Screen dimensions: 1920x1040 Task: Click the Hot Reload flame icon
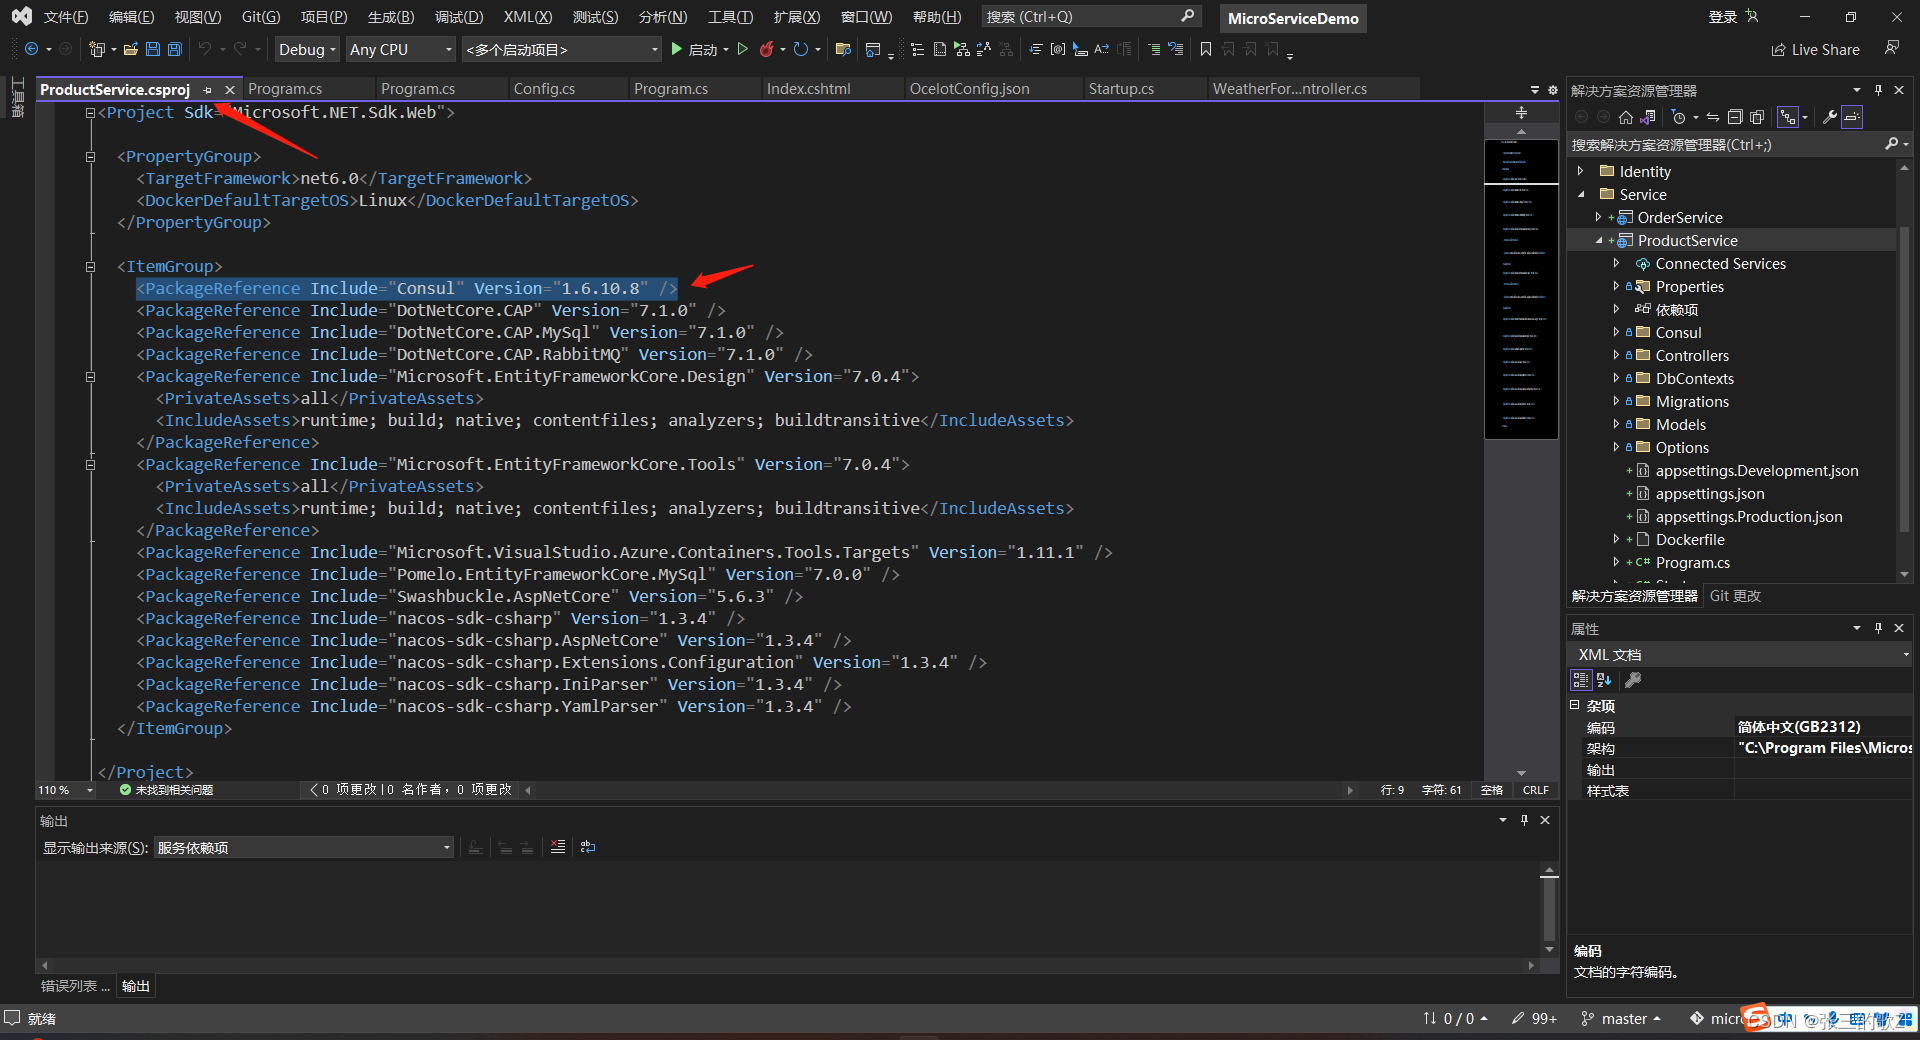click(767, 49)
